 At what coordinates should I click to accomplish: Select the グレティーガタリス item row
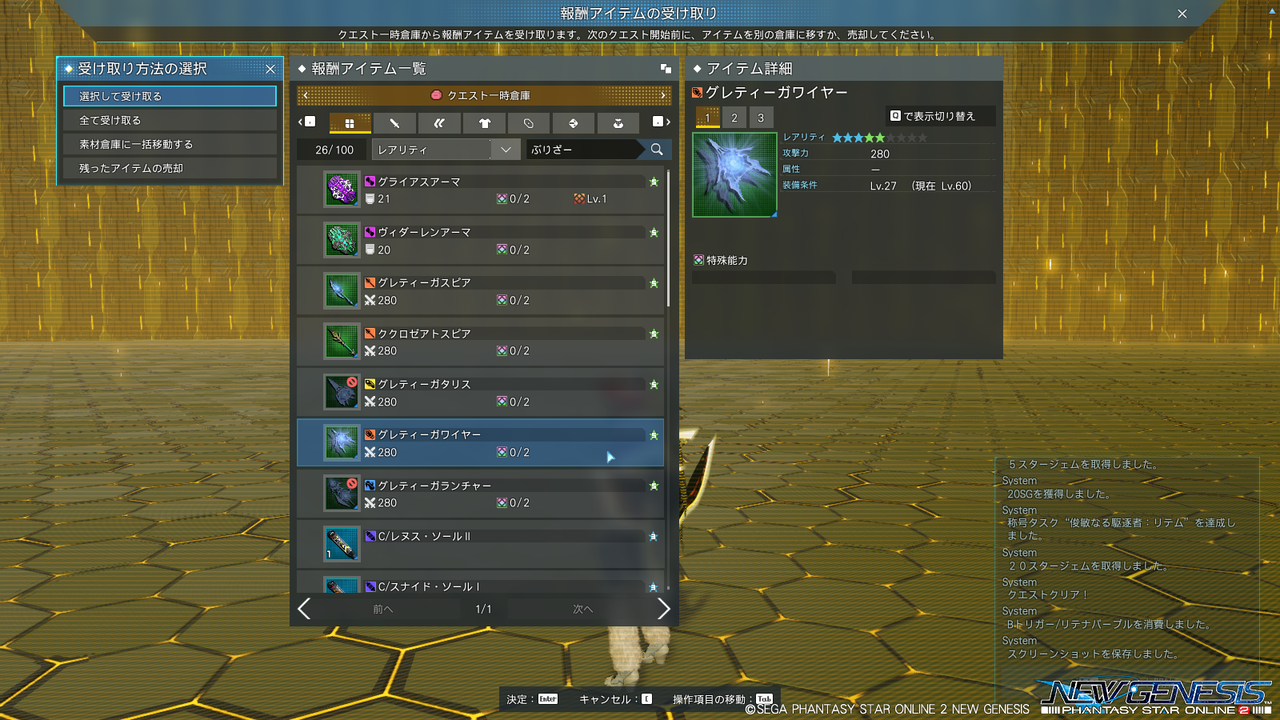pyautogui.click(x=480, y=392)
